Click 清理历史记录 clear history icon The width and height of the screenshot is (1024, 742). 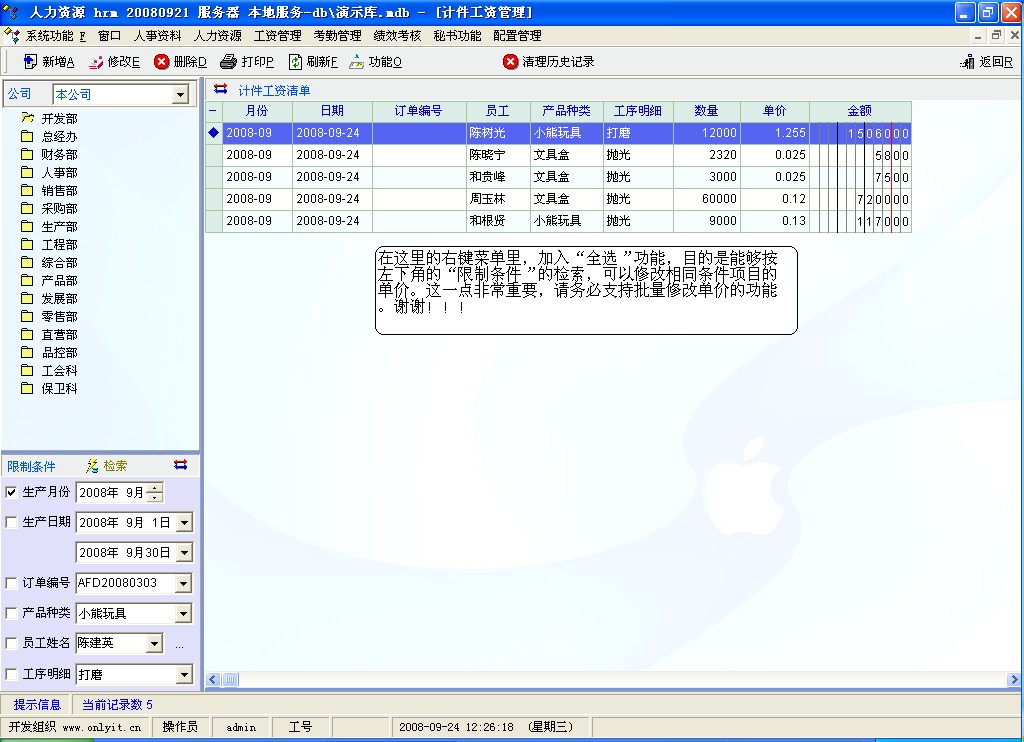[511, 62]
